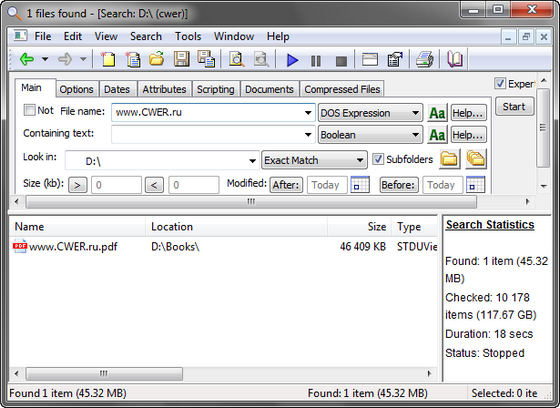560x408 pixels.
Task: Pause the search with pause icon
Action: (x=316, y=61)
